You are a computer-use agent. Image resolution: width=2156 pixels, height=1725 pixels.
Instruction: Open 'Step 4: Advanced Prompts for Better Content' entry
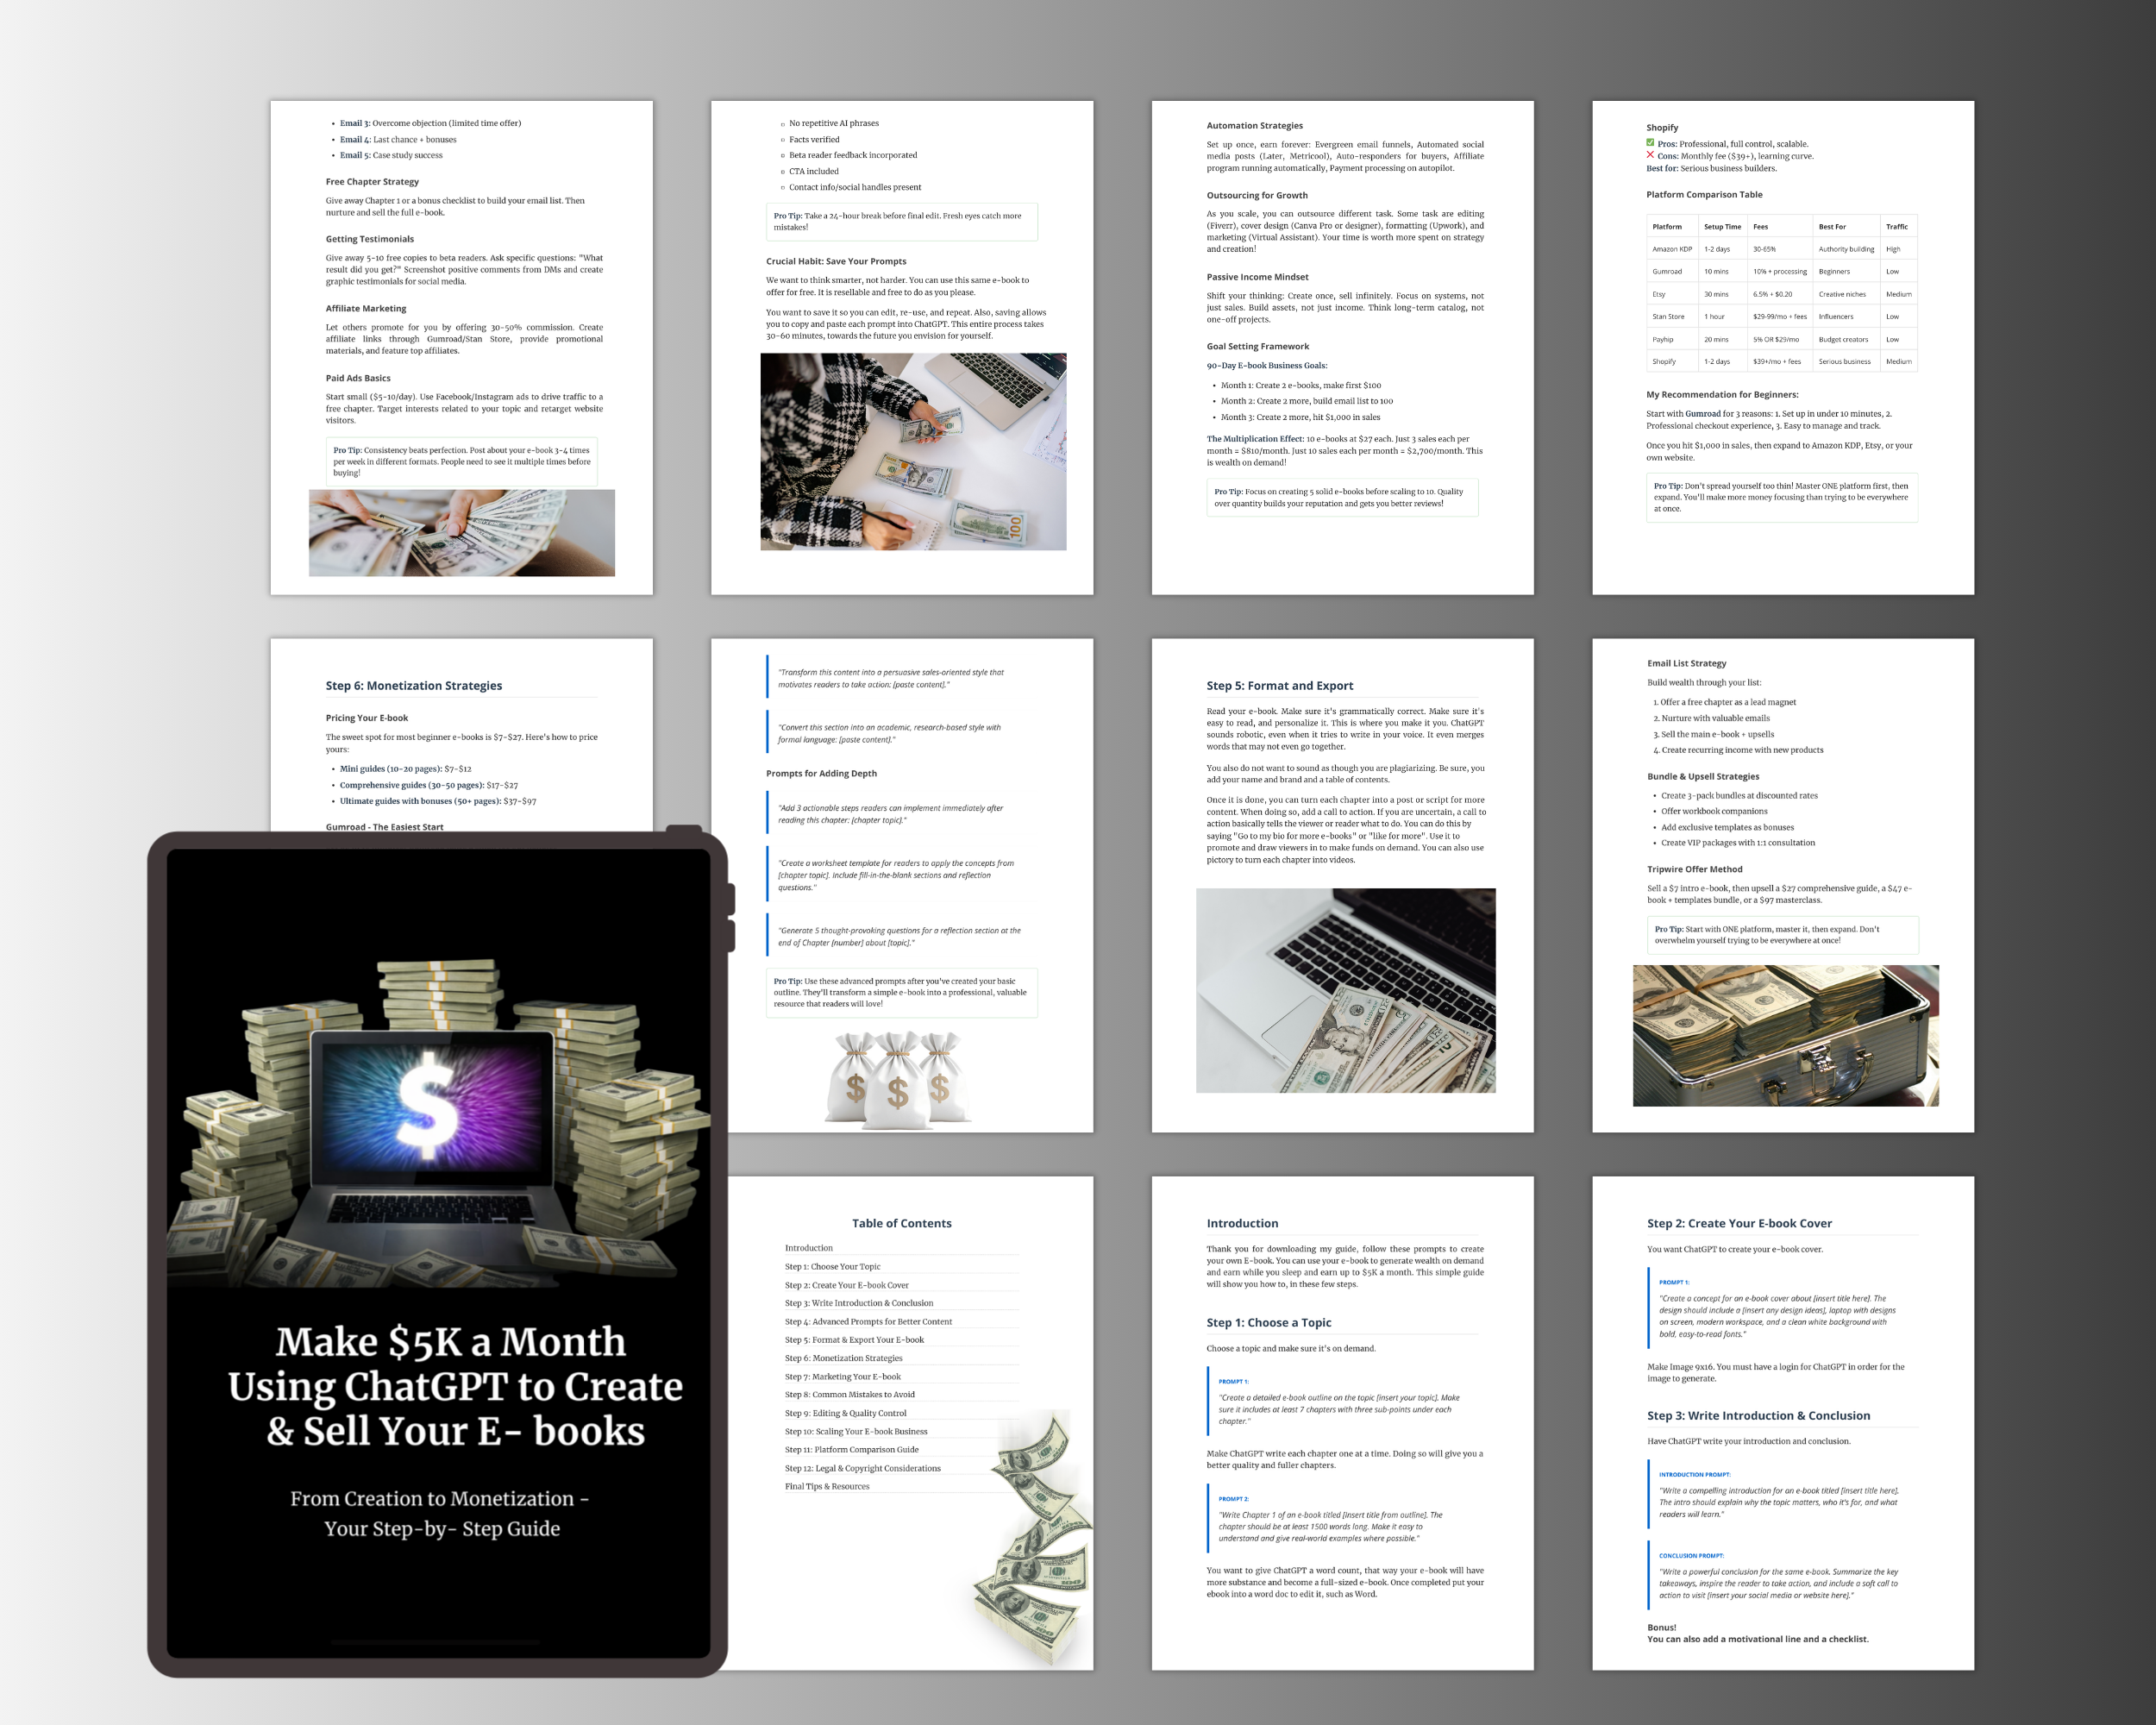868,1321
